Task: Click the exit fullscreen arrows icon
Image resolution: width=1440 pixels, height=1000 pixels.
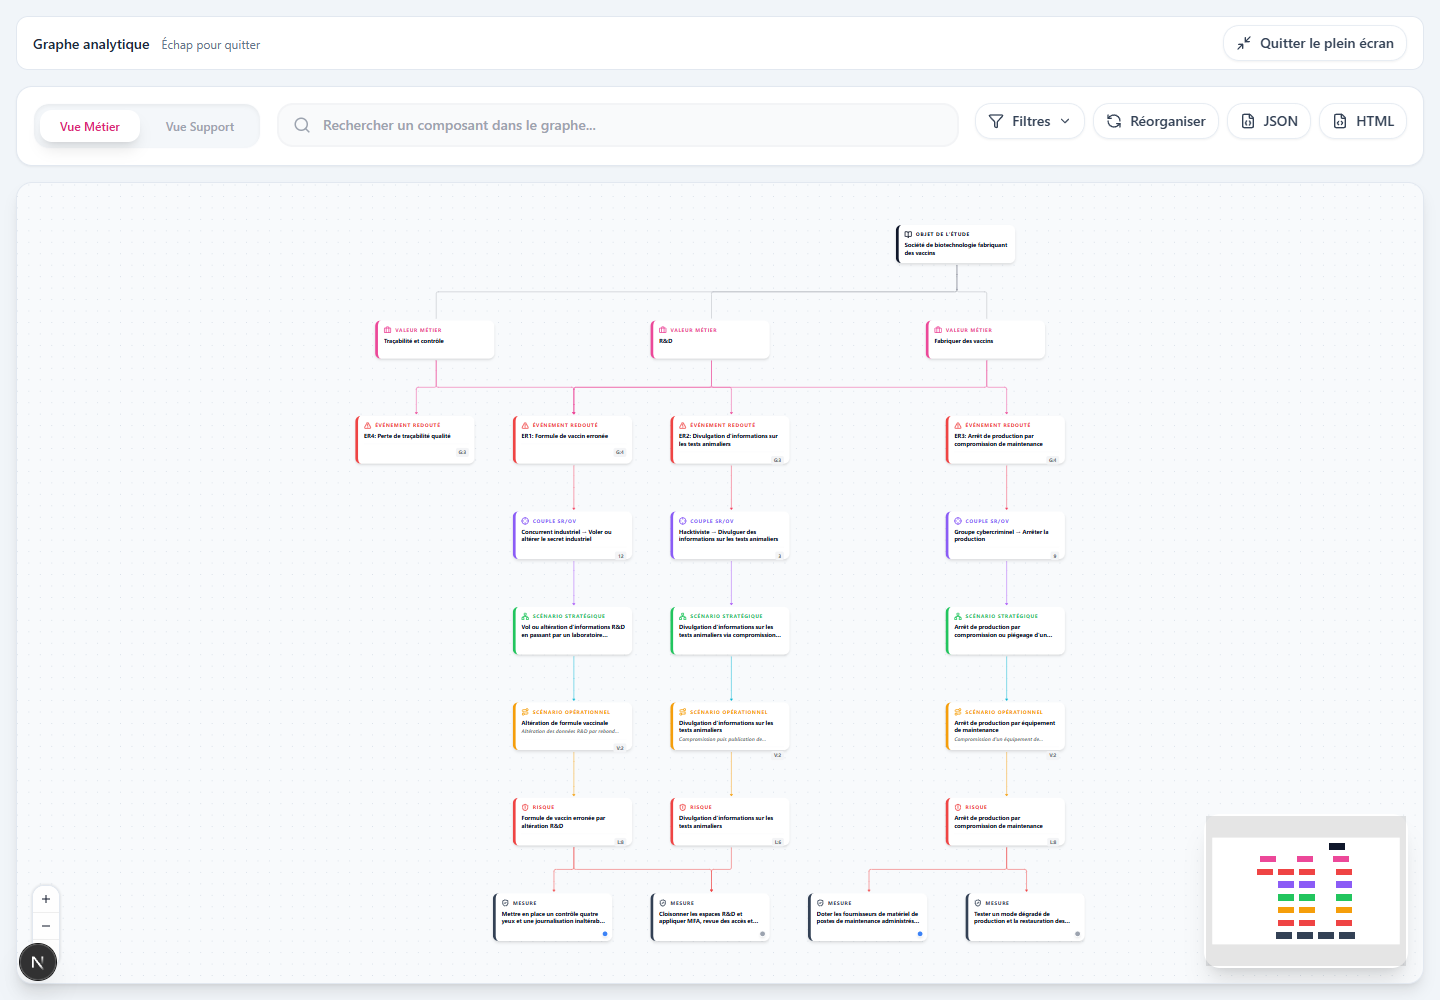Action: click(1244, 43)
